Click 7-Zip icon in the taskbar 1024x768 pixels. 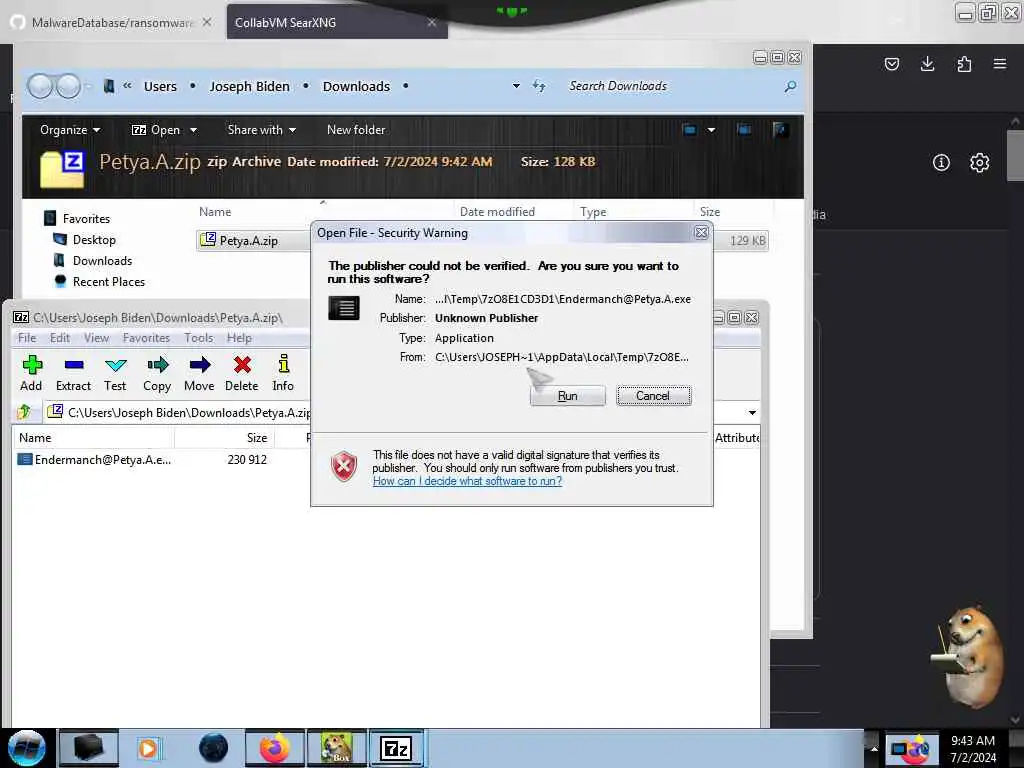[x=396, y=748]
